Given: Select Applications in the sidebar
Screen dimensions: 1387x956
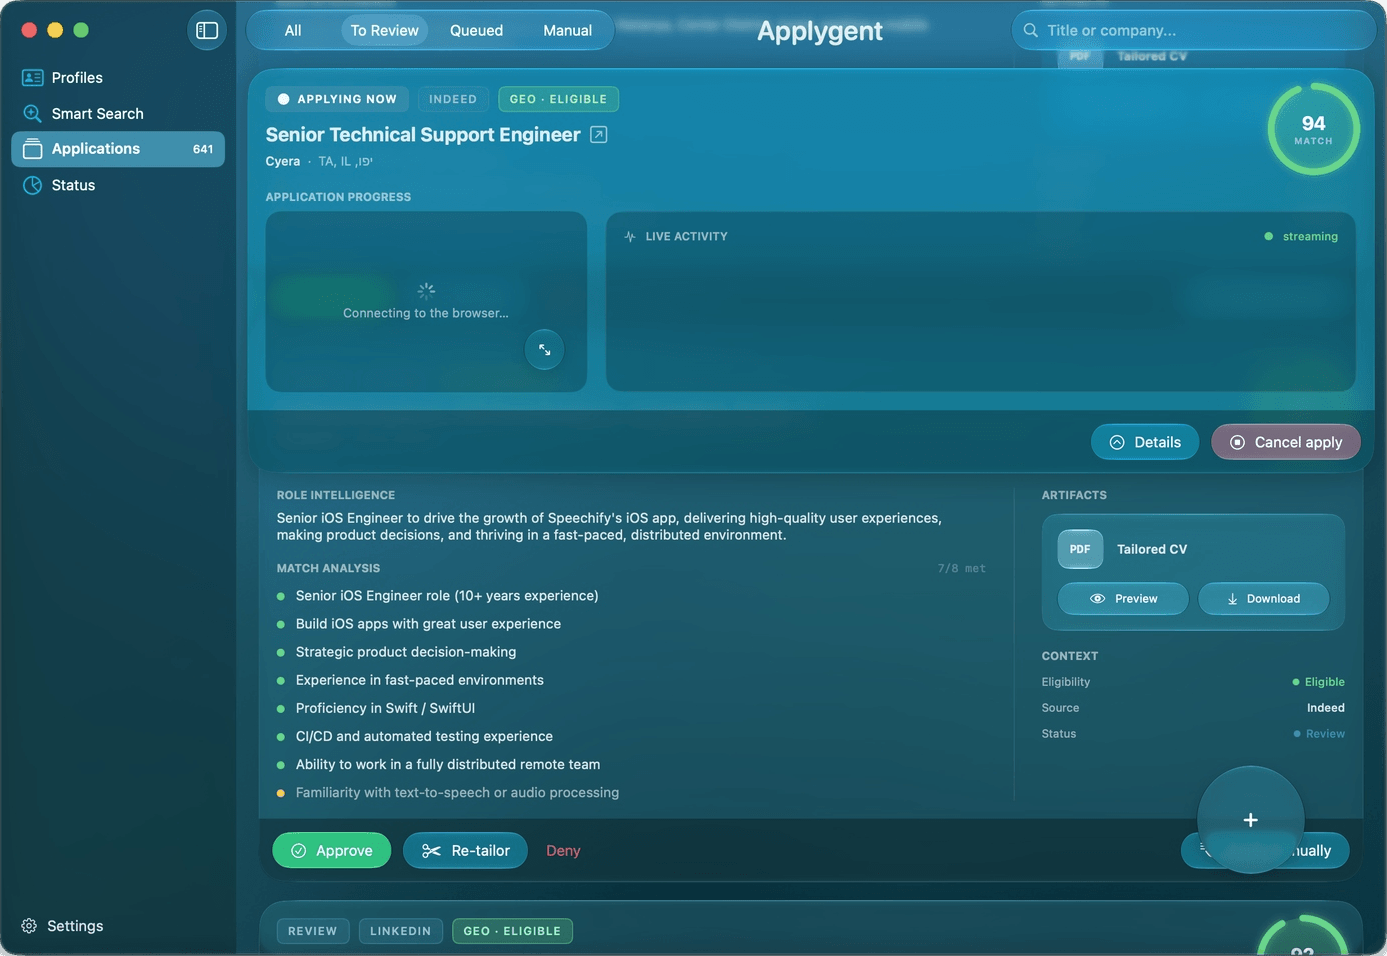Looking at the screenshot, I should point(118,149).
